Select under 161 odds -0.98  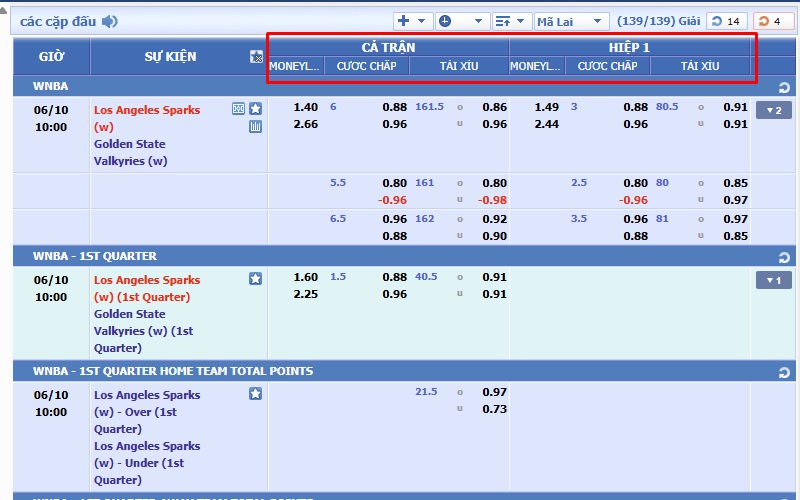pos(492,200)
